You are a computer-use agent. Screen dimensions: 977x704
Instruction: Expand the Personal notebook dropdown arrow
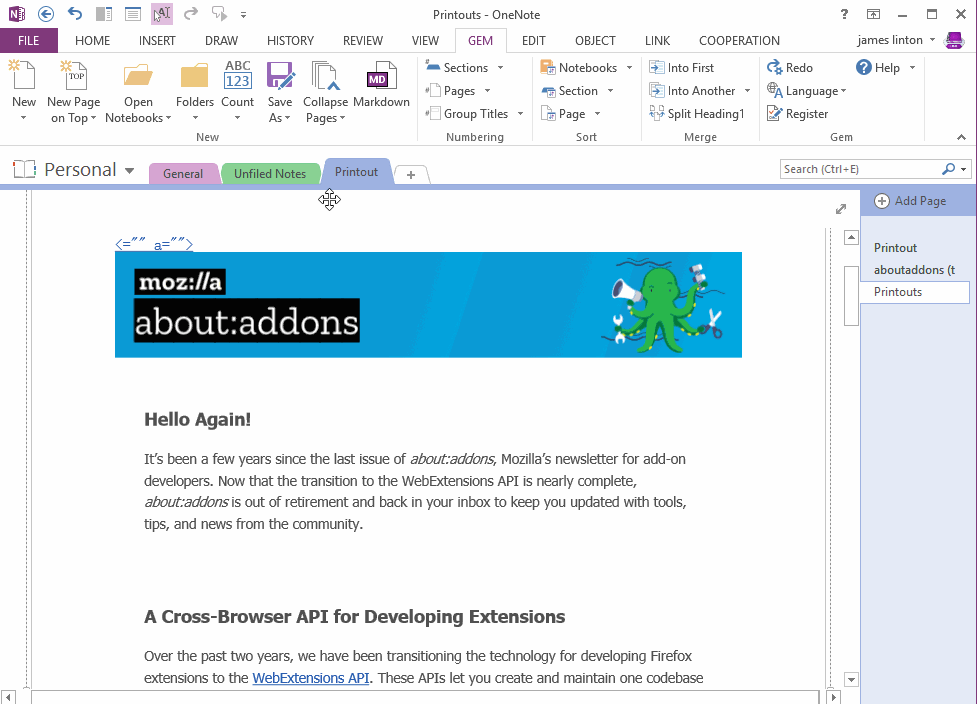click(130, 170)
